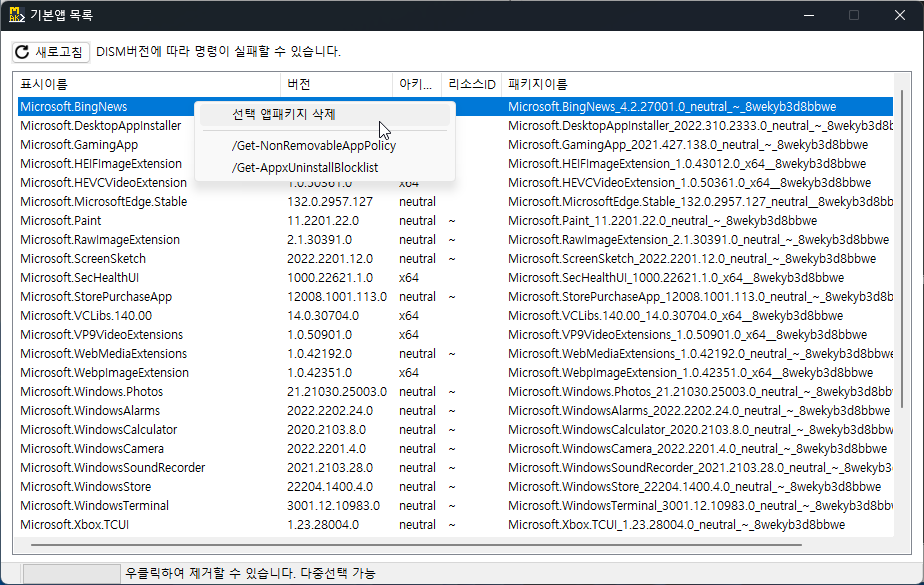Image resolution: width=924 pixels, height=585 pixels.
Task: Select the Microsoft.WindowsTerminal row
Action: pos(455,505)
